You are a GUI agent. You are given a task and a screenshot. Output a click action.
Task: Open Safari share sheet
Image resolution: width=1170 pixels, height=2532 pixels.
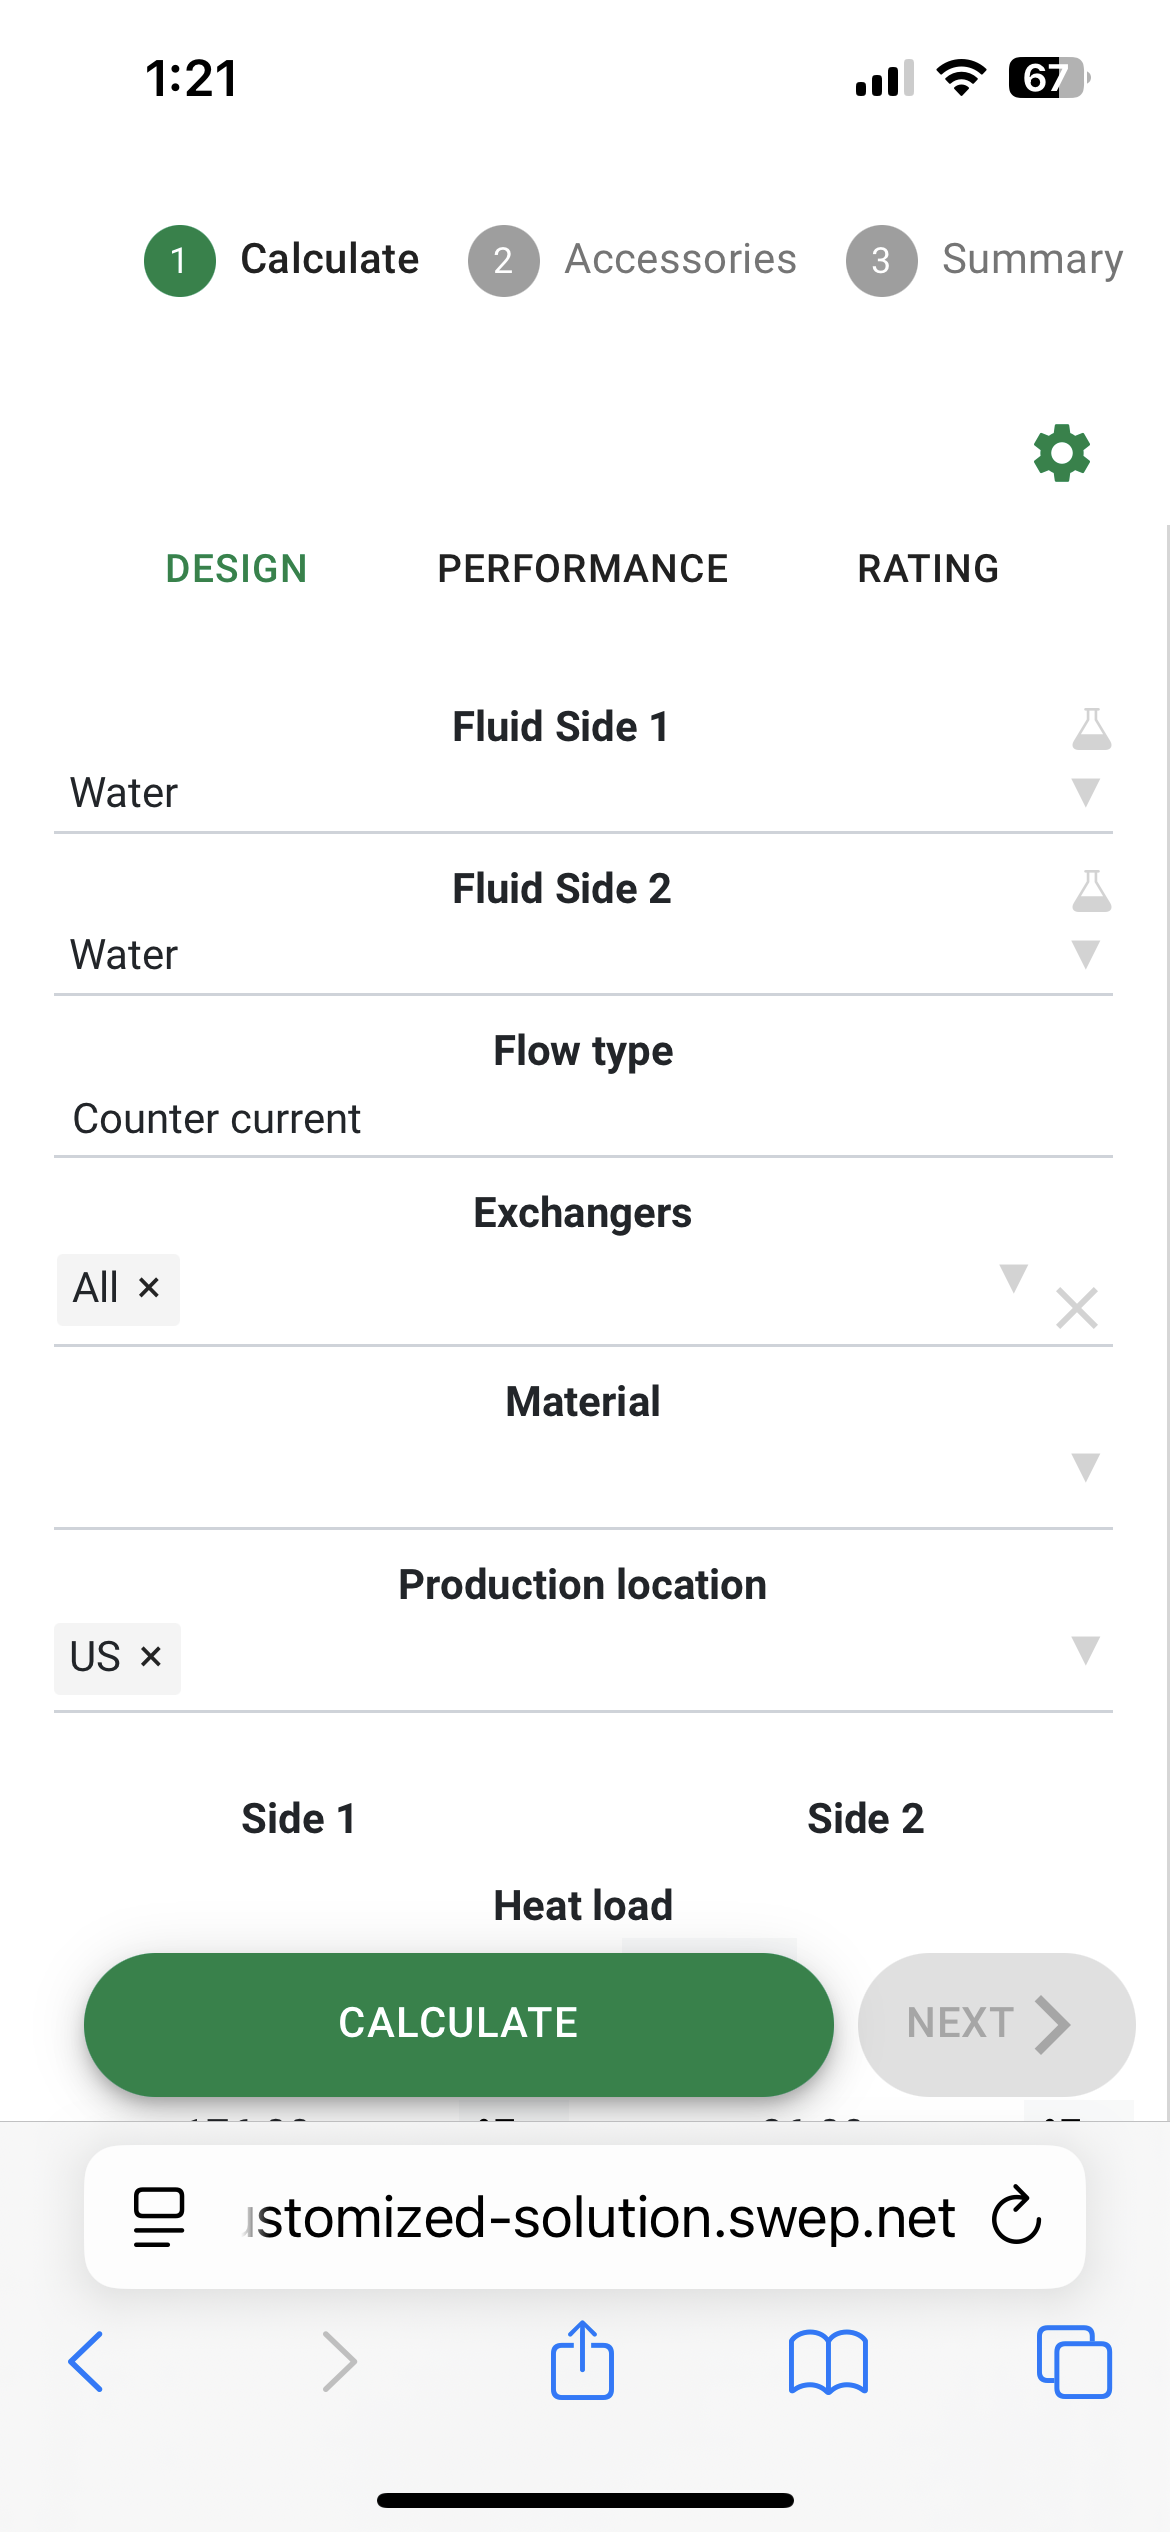pyautogui.click(x=582, y=2362)
